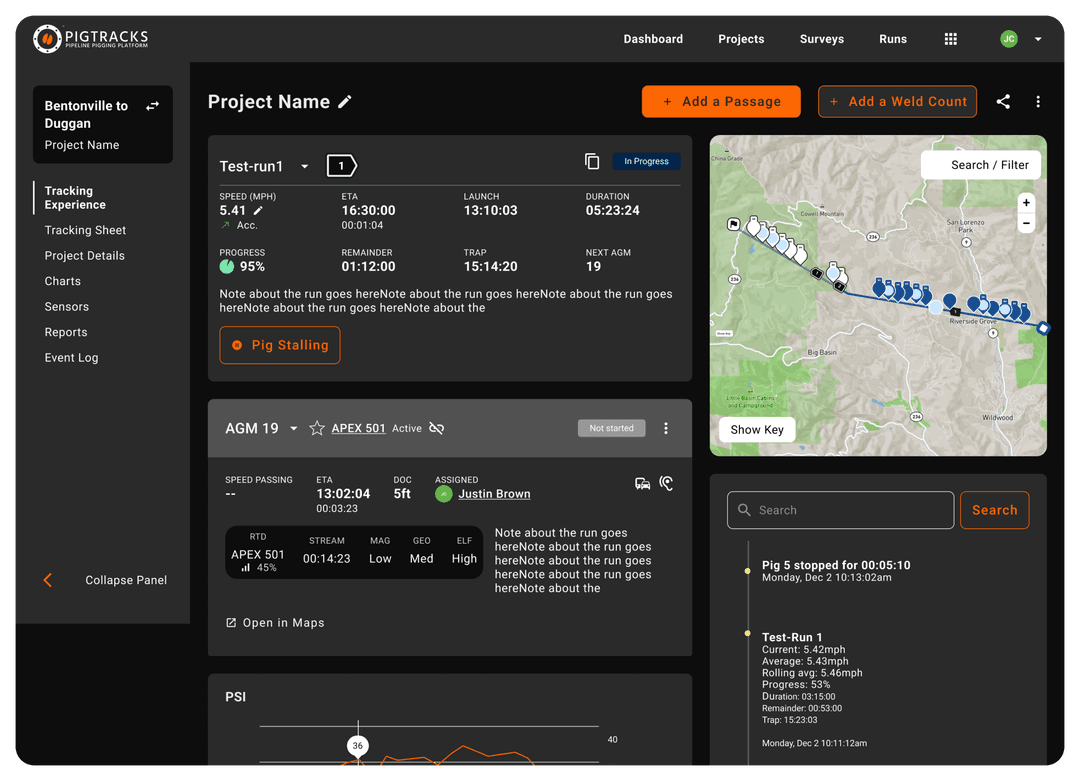Click the search input above the event feed
The width and height of the screenshot is (1080, 781).
840,510
